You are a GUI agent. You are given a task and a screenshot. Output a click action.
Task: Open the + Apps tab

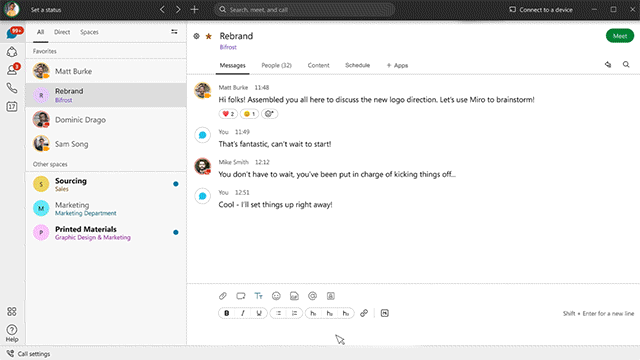pos(397,65)
